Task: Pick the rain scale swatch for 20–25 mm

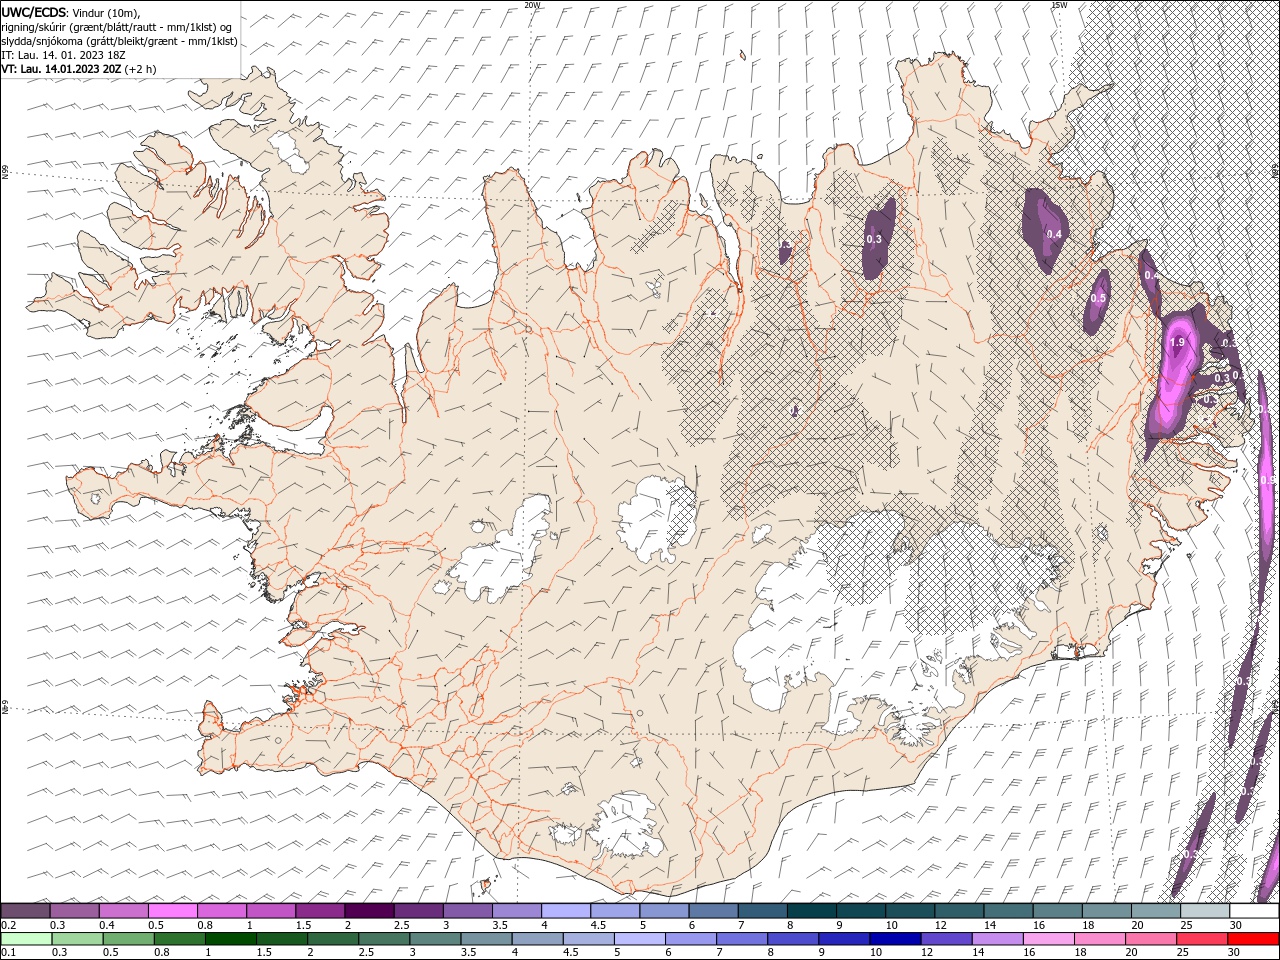Action: (x=1152, y=939)
